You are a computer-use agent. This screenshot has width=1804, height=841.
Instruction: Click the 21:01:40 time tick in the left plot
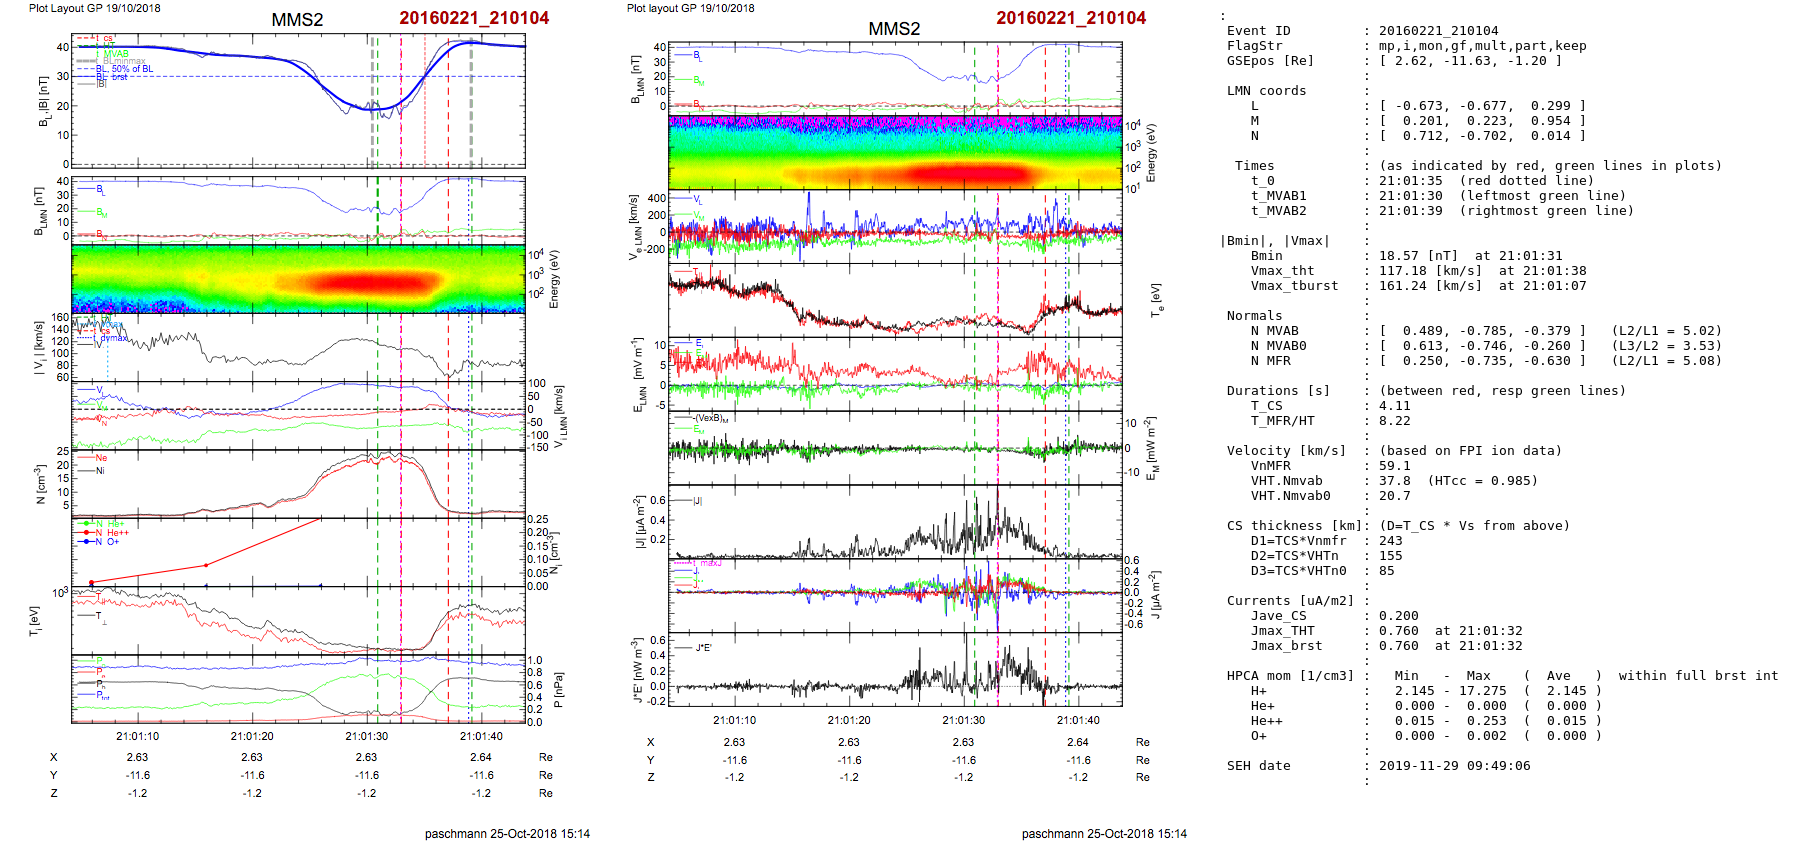(482, 736)
